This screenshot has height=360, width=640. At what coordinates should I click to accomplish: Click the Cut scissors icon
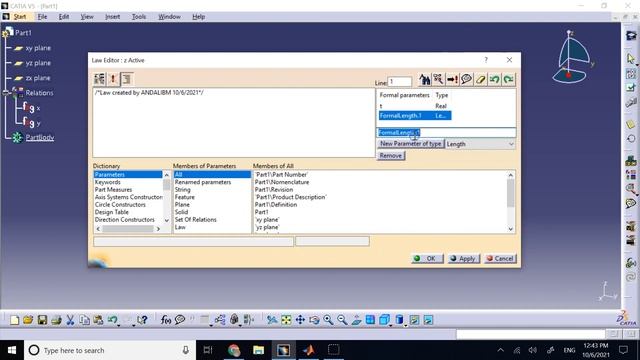[x=70, y=320]
